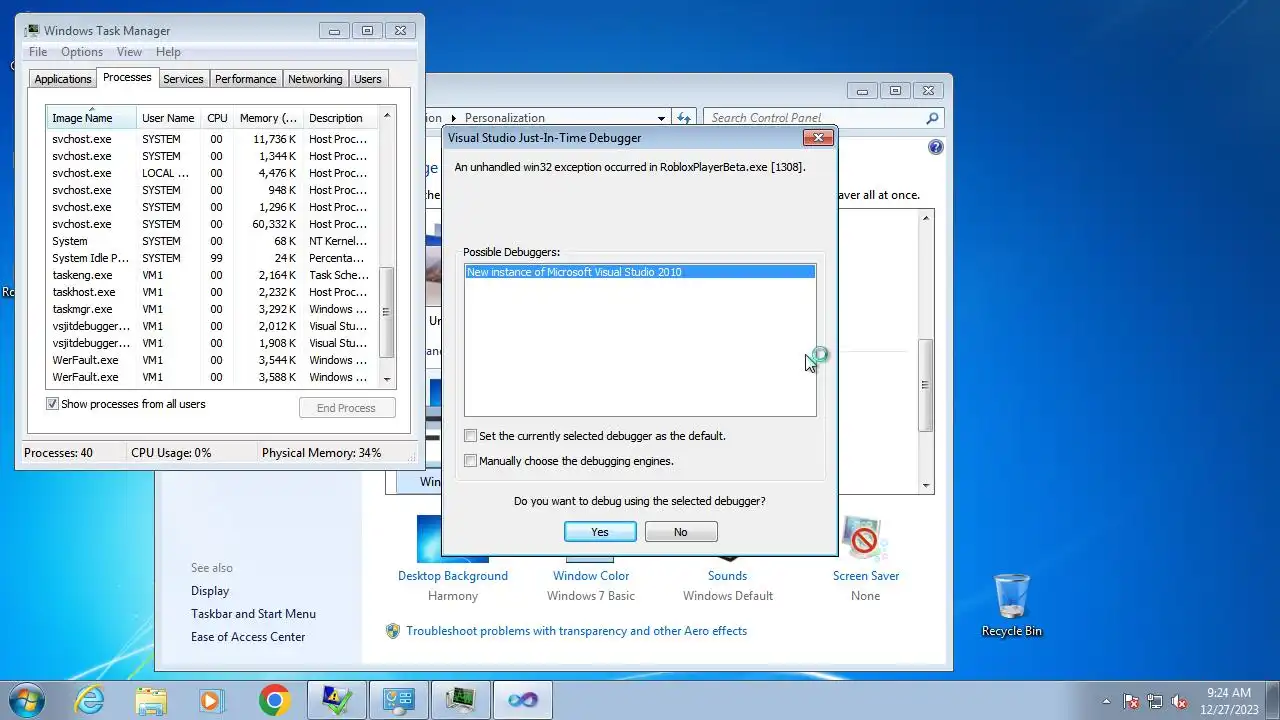Screen dimensions: 1280x720
Task: Open the Screen Saver link
Action: pyautogui.click(x=866, y=576)
